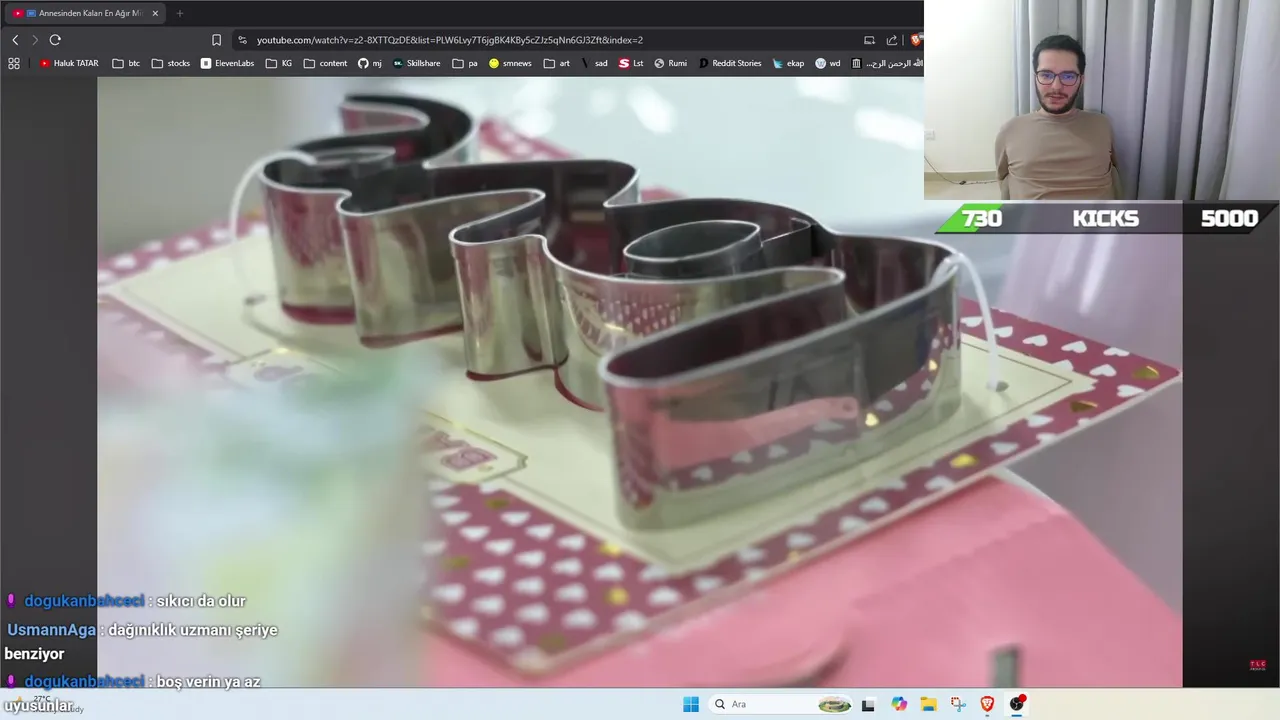Open the Windows Start menu
Image resolution: width=1280 pixels, height=720 pixels.
(691, 704)
